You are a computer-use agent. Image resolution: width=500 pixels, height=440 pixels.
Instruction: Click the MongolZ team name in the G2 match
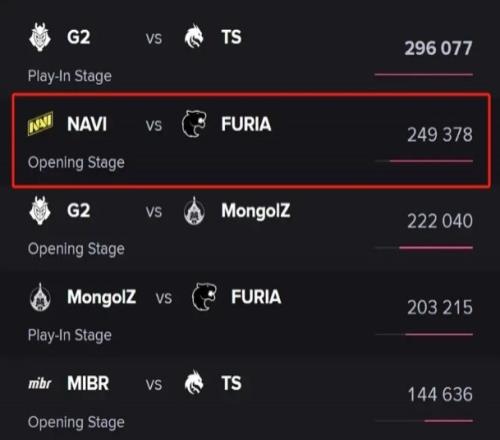click(256, 211)
